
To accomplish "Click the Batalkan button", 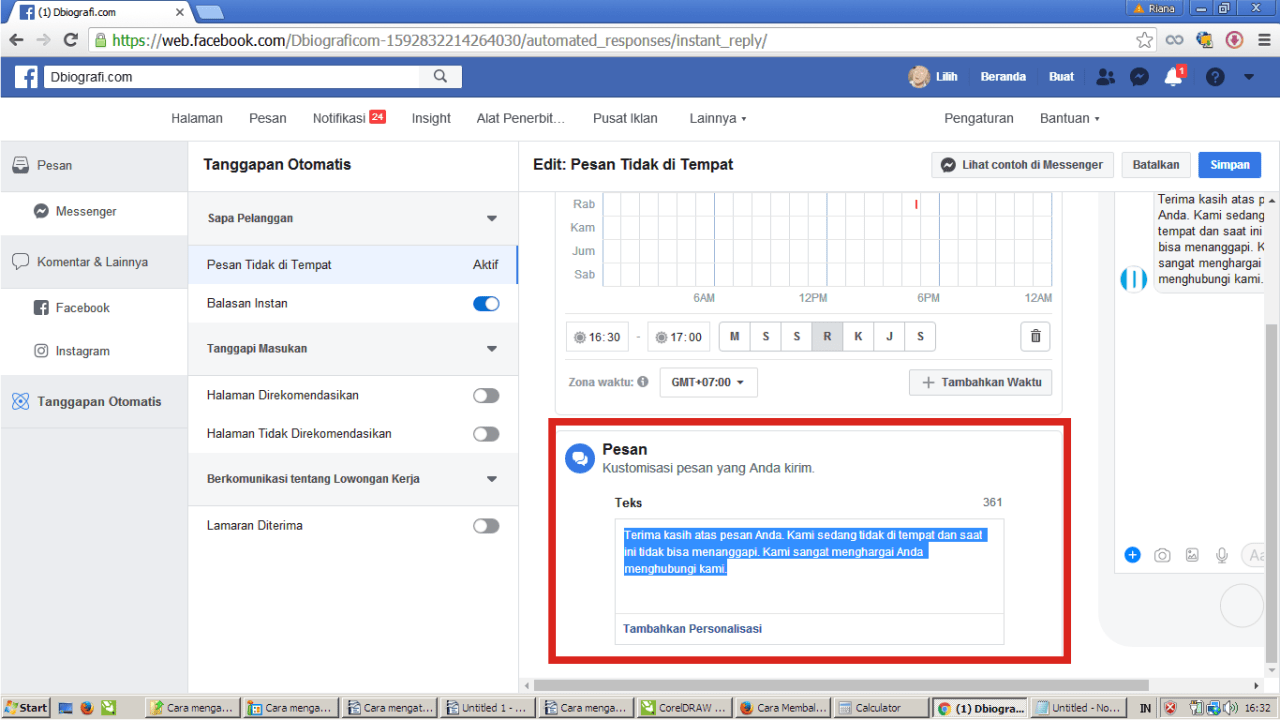I will click(x=1156, y=165).
